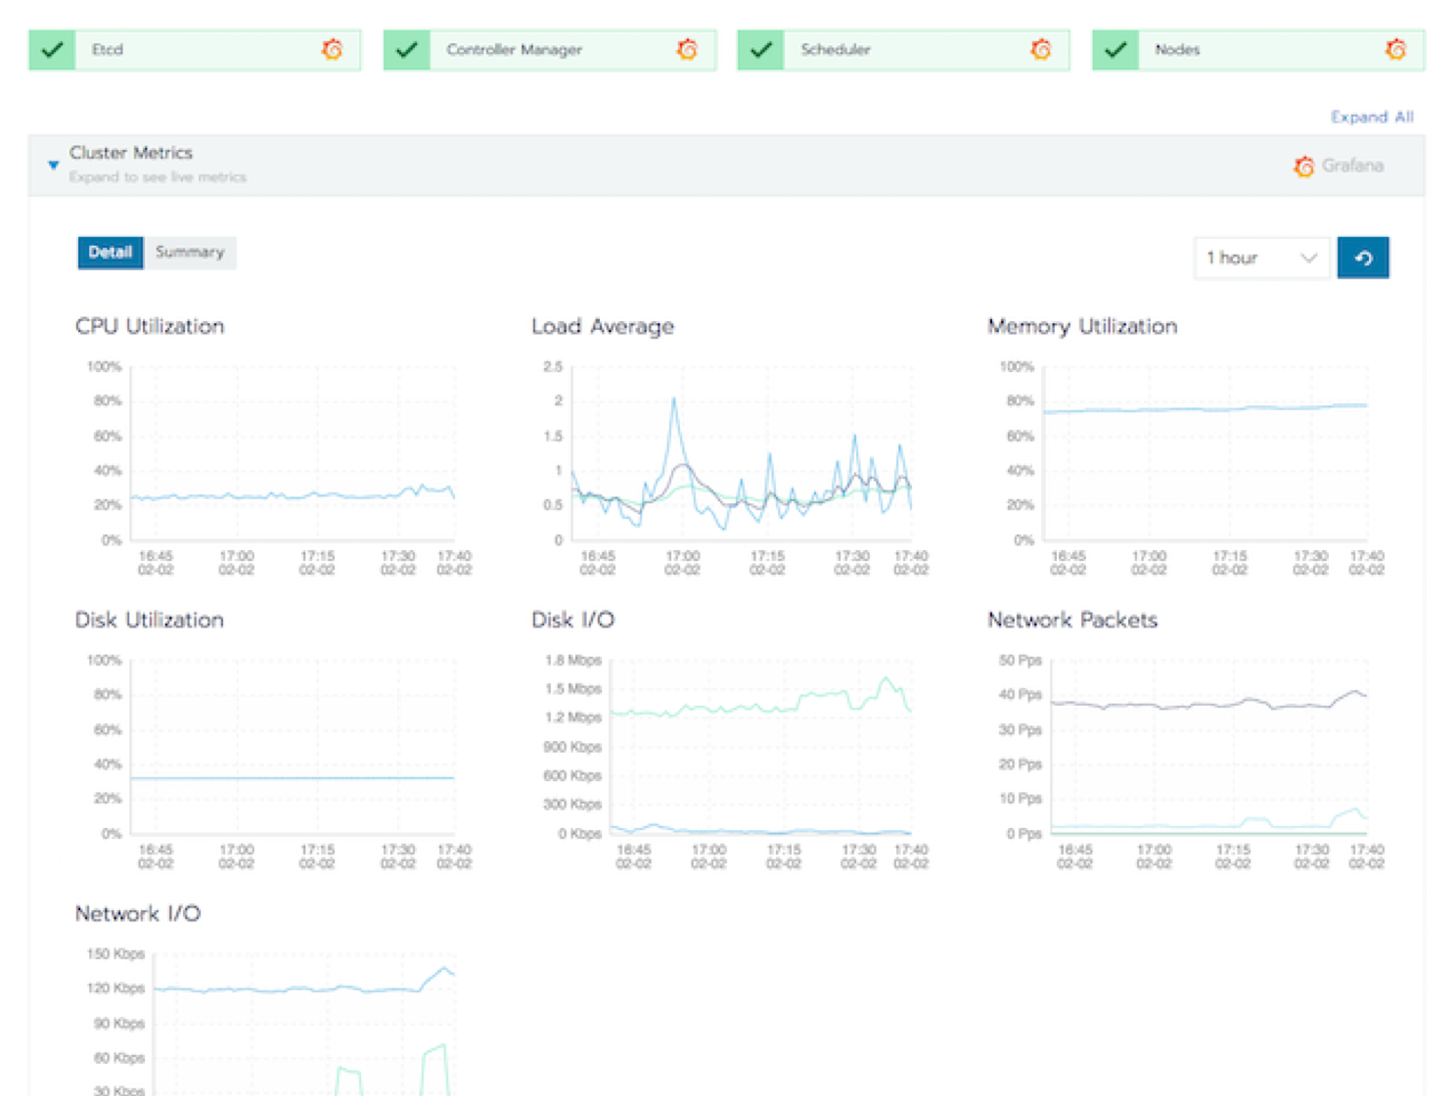Open Grafana icon on Nodes card
Viewport: 1456px width, 1106px height.
(1396, 49)
